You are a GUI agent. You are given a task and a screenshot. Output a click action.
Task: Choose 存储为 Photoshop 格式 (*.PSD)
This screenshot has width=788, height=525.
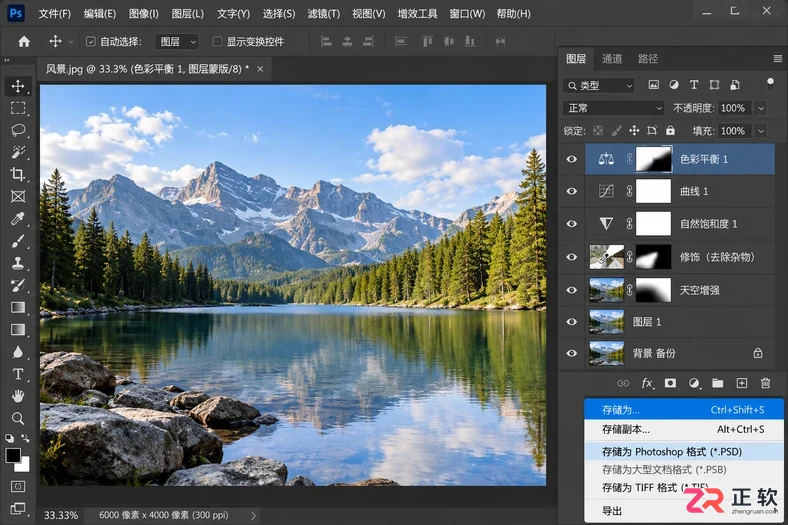pos(683,452)
